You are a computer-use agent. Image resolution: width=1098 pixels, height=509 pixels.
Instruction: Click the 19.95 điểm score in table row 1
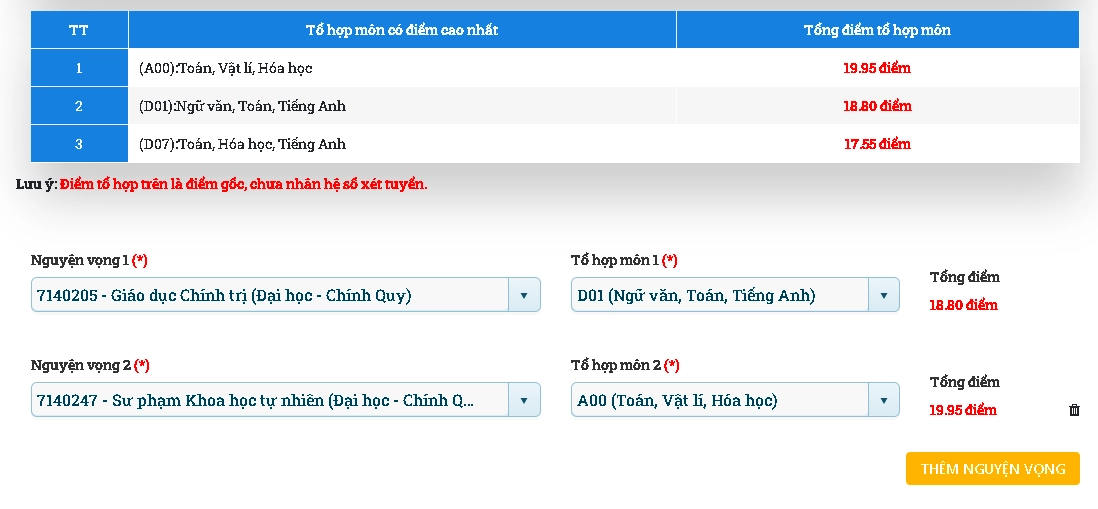point(877,68)
